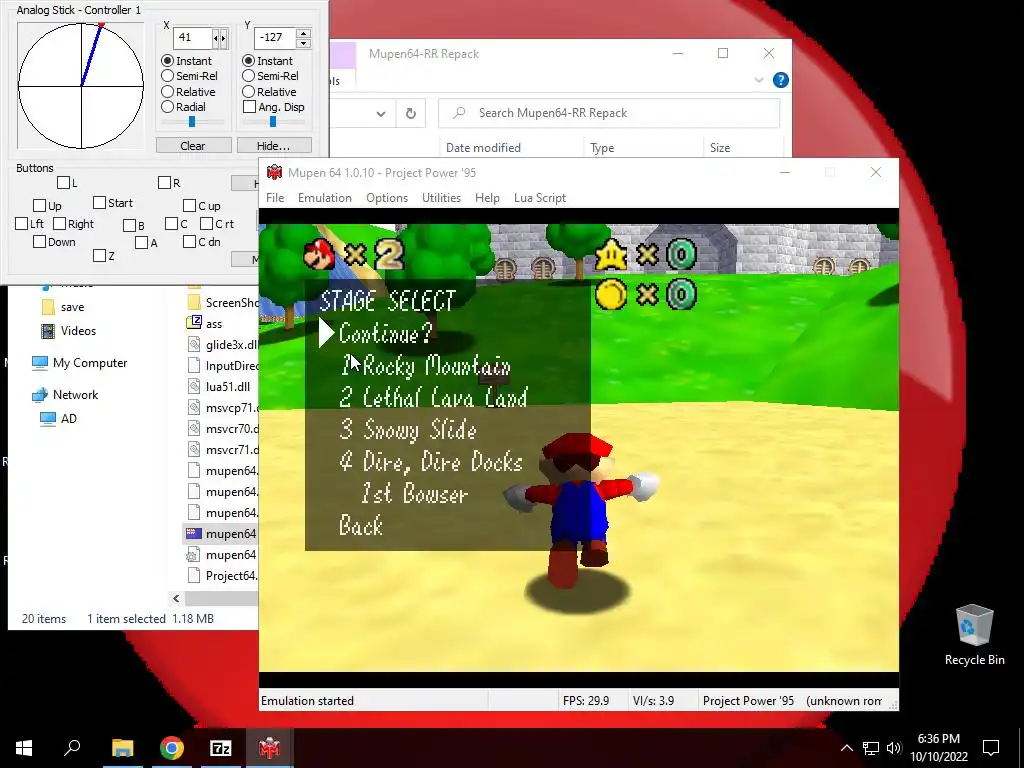
Task: Check the Z button checkbox
Action: pyautogui.click(x=99, y=256)
